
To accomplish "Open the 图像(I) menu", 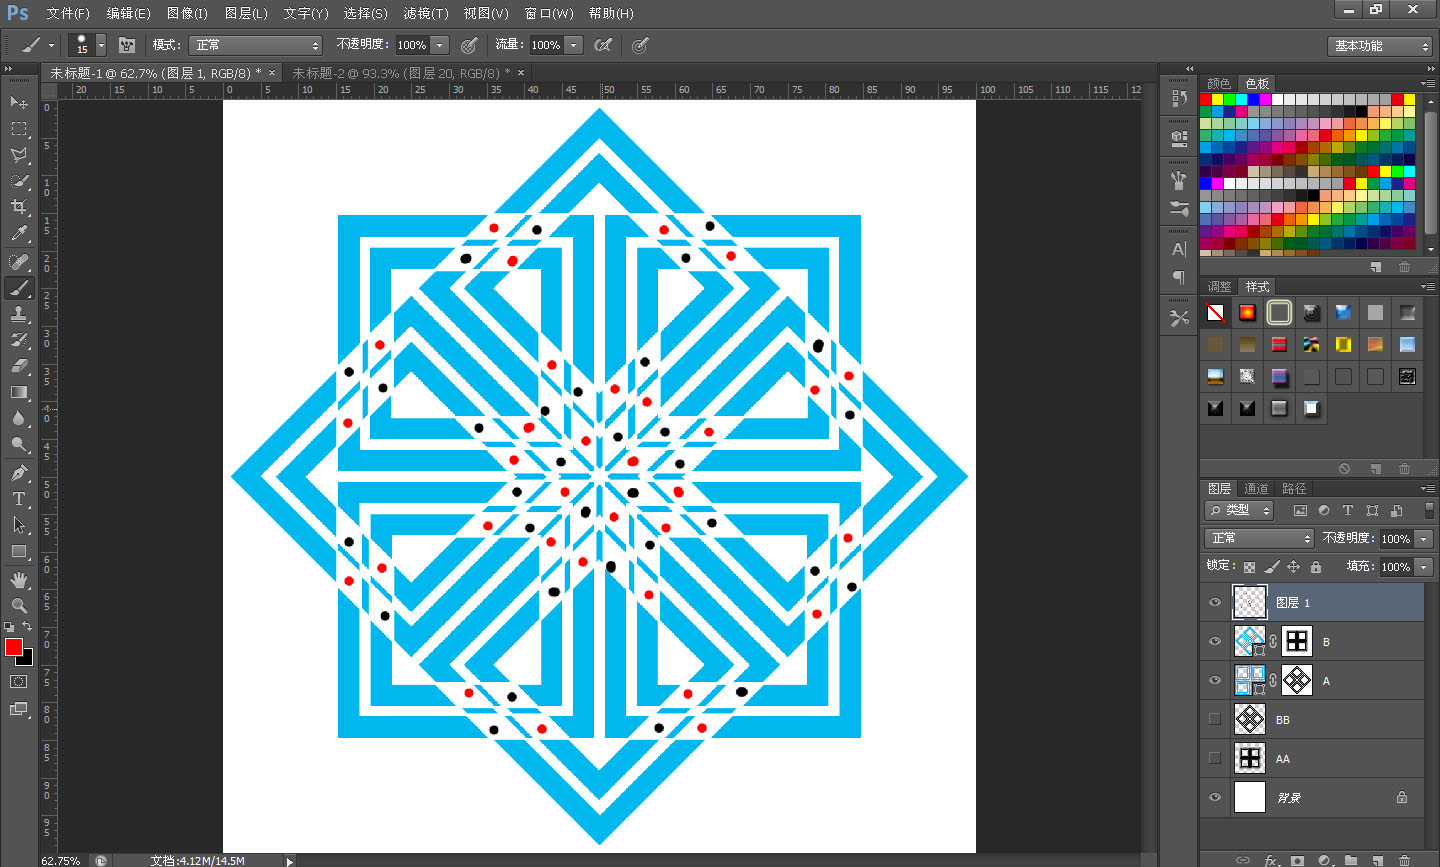I will [x=187, y=13].
